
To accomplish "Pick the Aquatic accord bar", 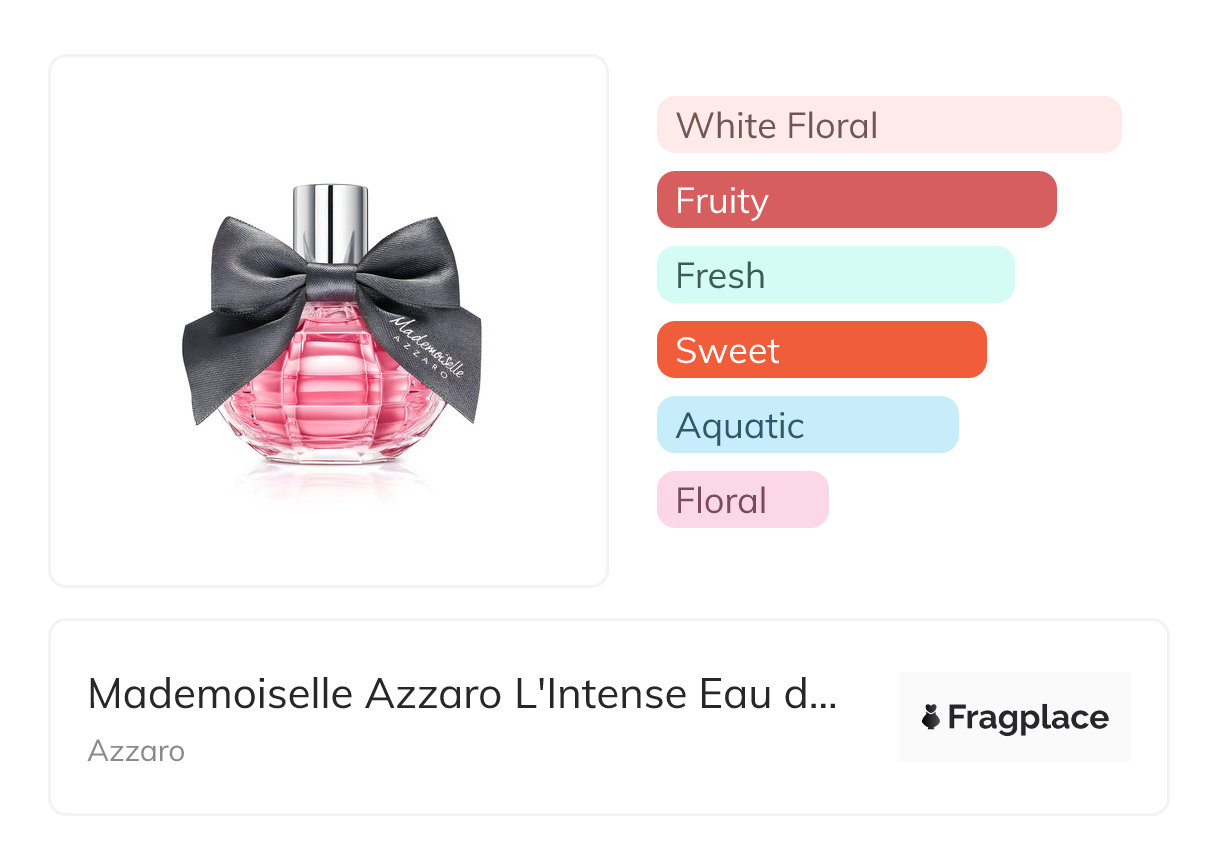I will click(x=807, y=425).
